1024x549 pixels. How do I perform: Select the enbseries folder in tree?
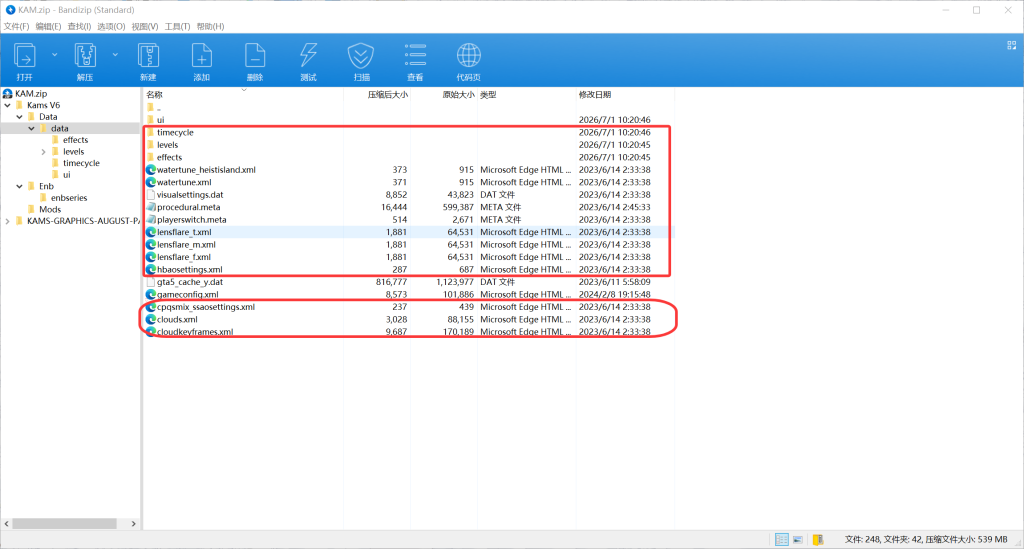(x=69, y=198)
